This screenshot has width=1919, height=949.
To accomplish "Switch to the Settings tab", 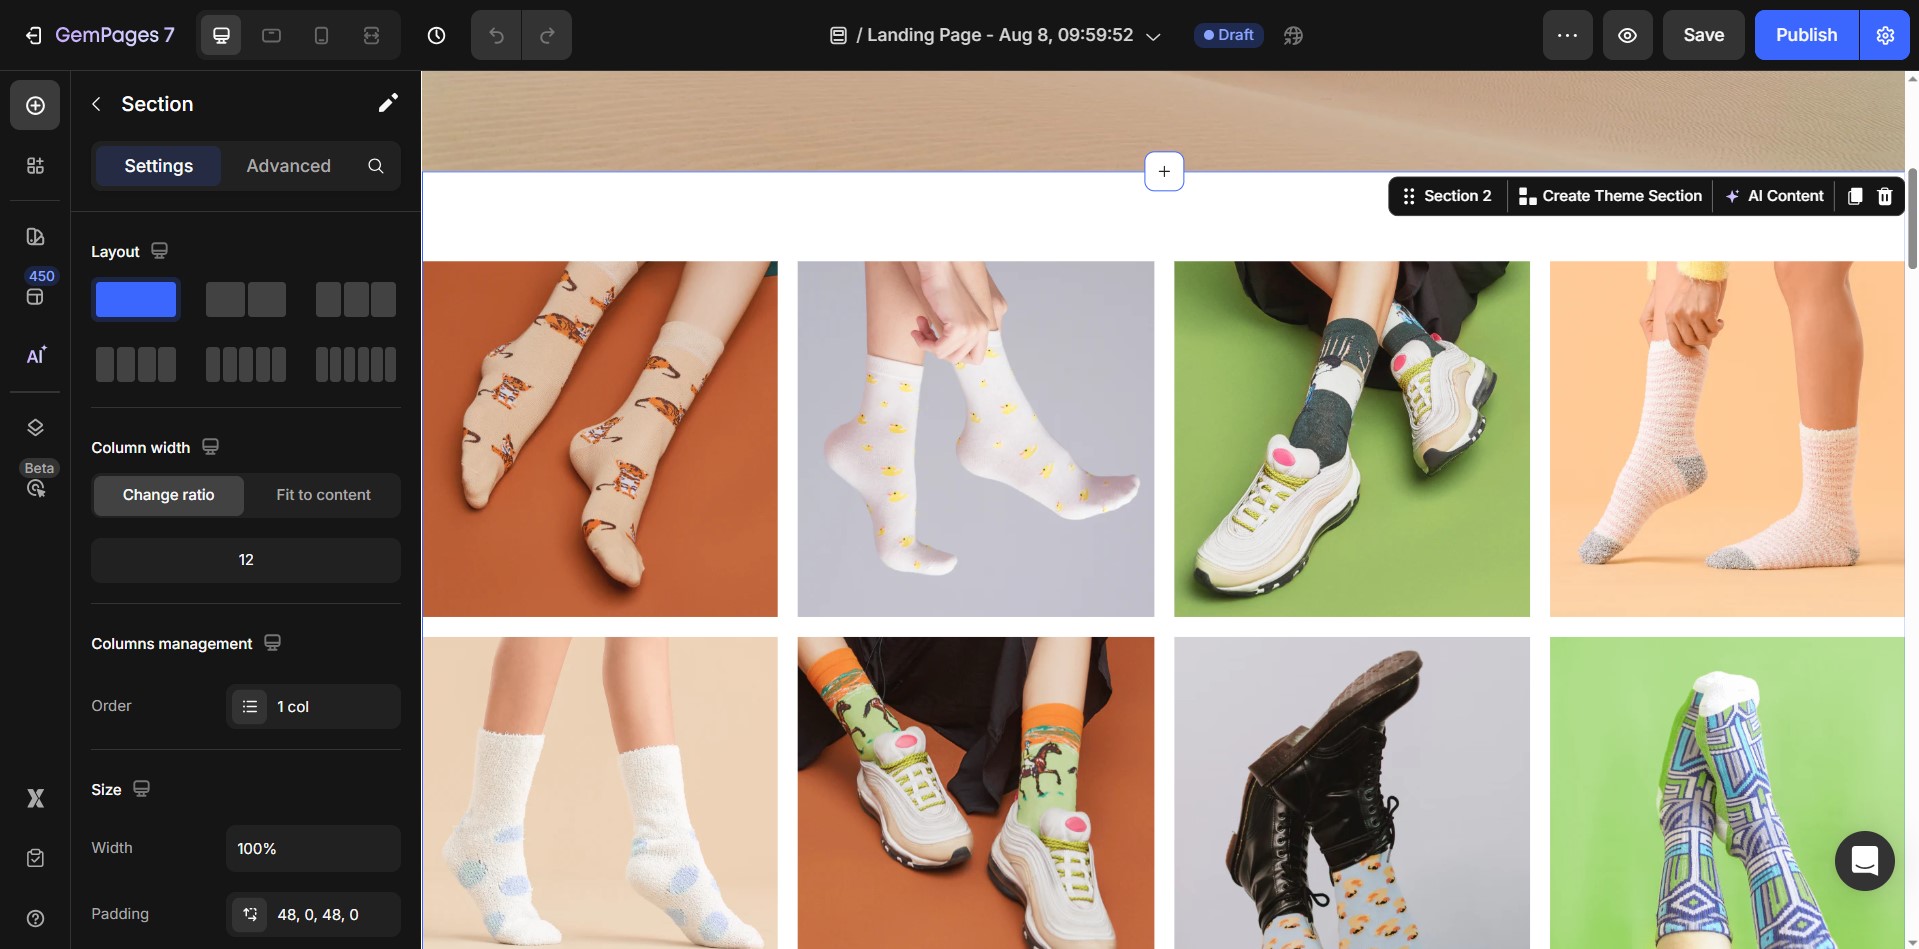I will tap(158, 166).
